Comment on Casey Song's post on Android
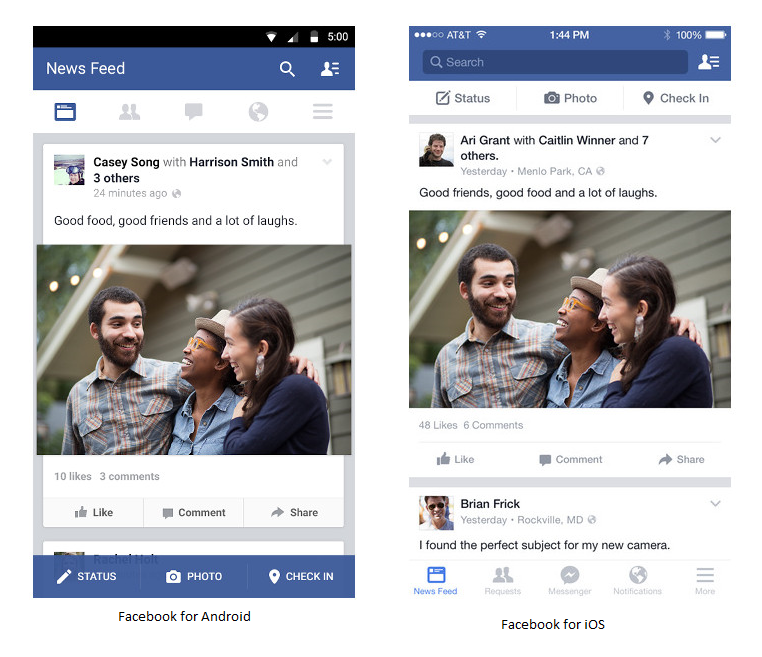The image size is (762, 657). pos(194,513)
